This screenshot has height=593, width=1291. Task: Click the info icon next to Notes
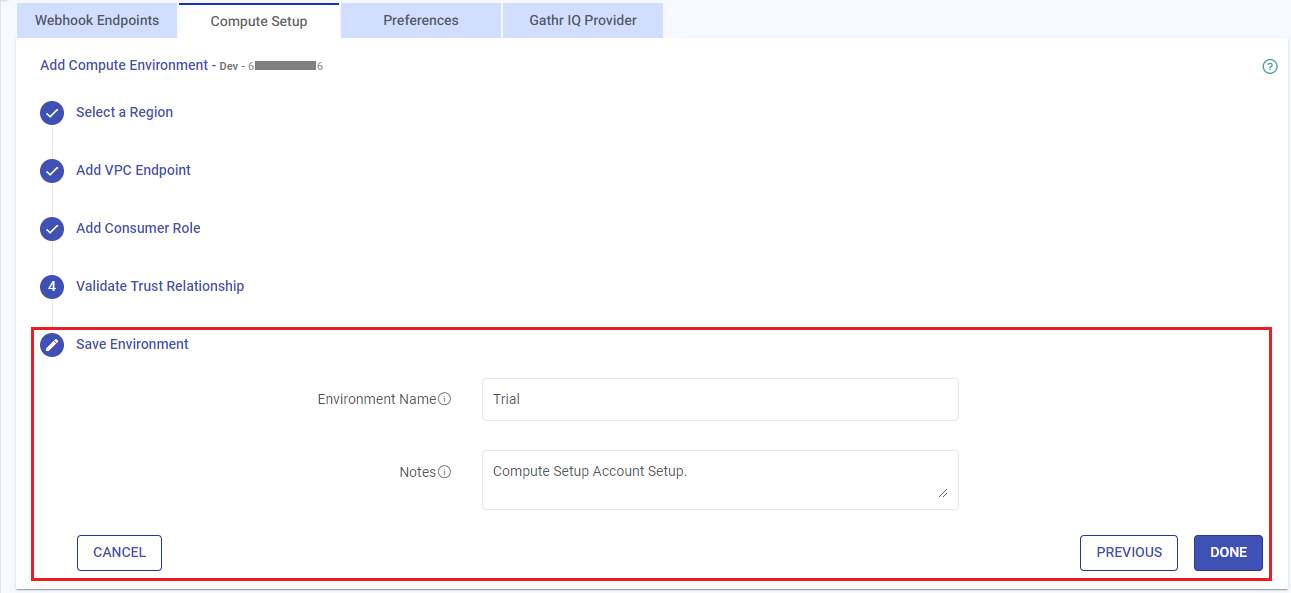445,472
